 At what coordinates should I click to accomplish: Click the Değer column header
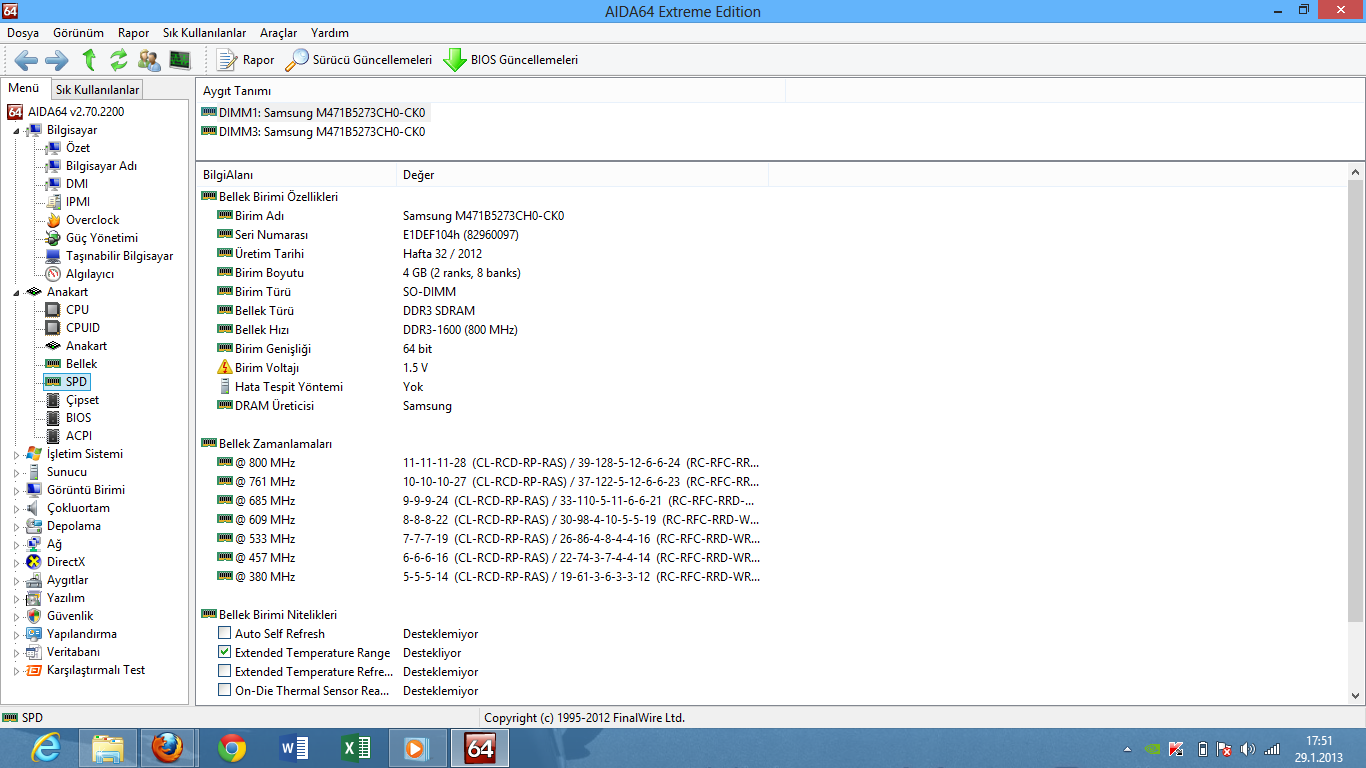[x=582, y=175]
